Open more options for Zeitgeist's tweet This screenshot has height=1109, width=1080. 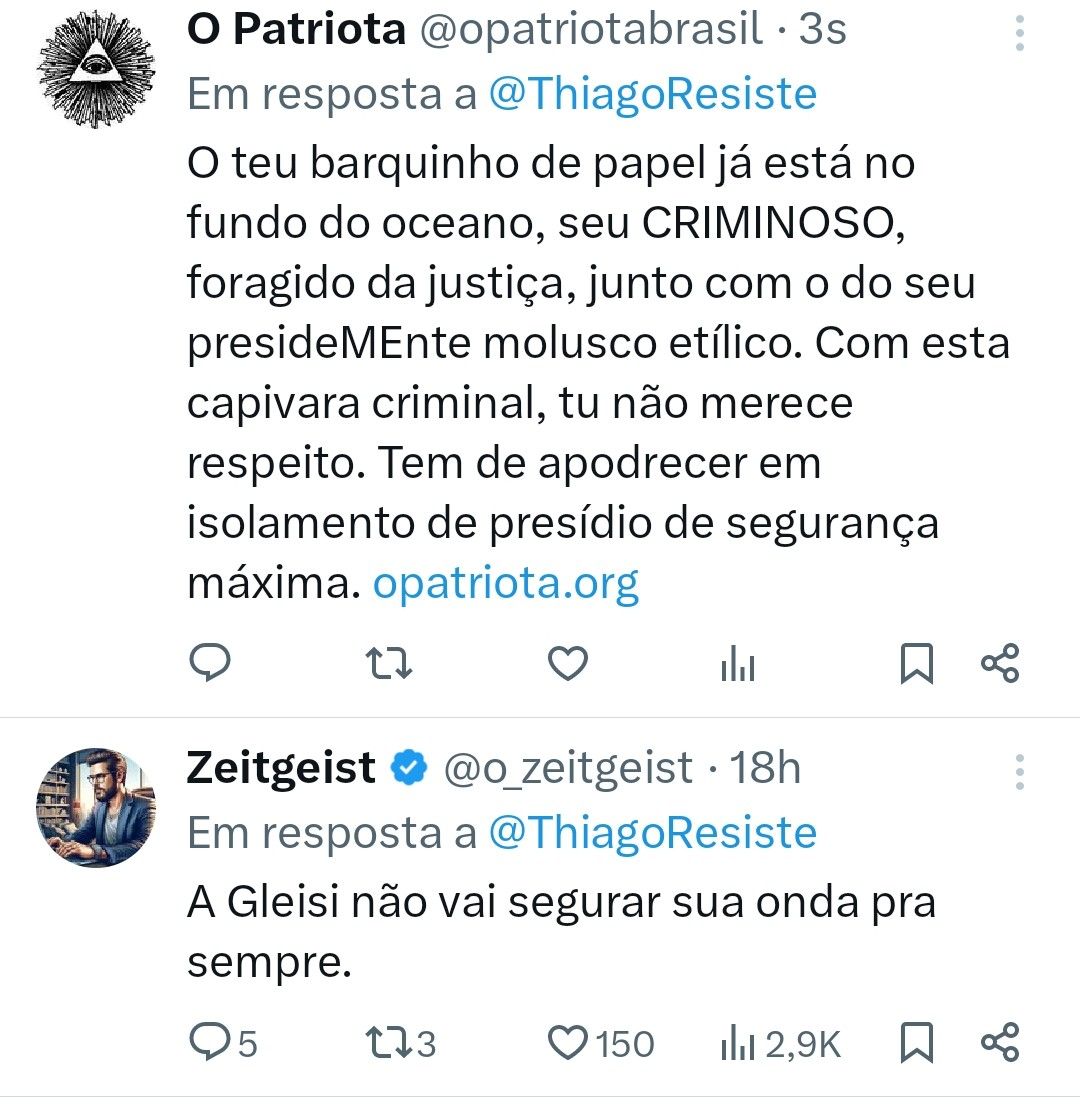tap(1019, 772)
